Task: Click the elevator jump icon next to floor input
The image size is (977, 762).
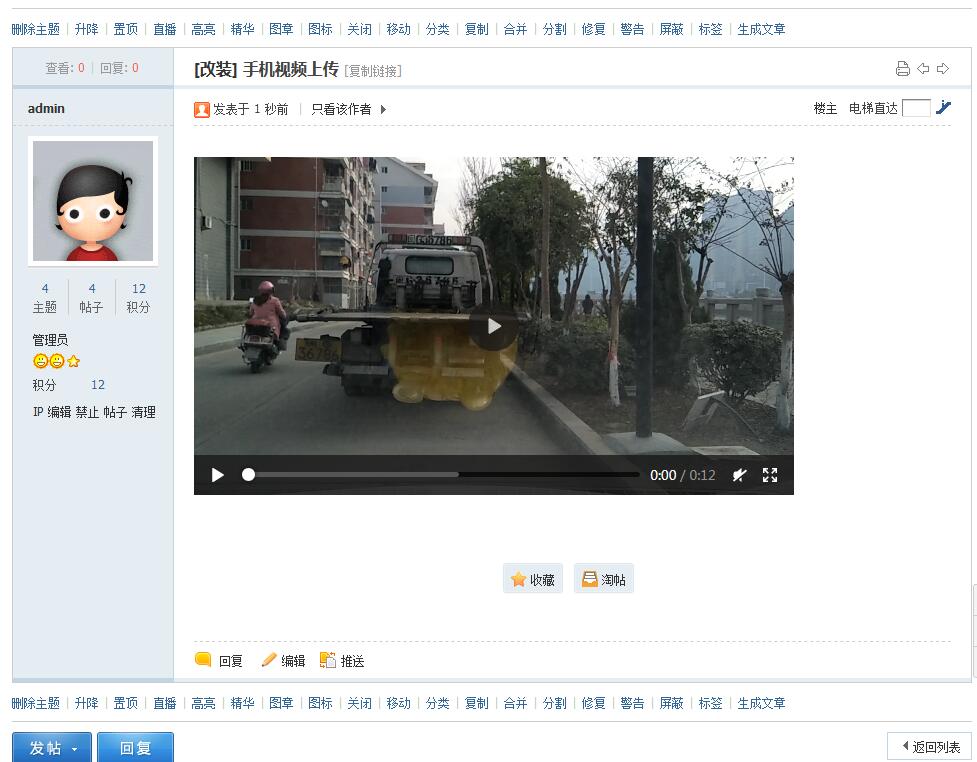Action: 943,108
